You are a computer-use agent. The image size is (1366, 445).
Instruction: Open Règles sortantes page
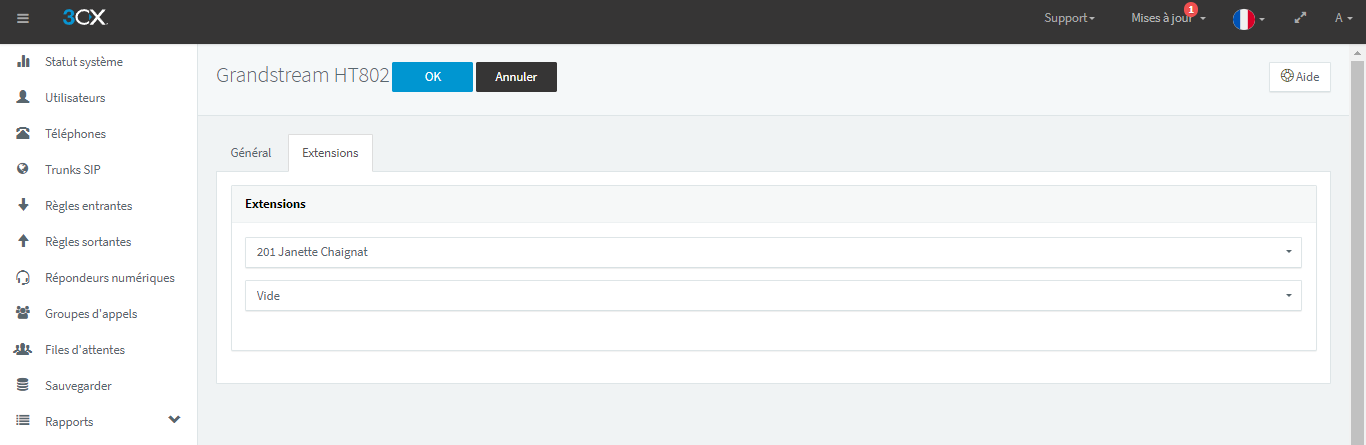coord(88,242)
